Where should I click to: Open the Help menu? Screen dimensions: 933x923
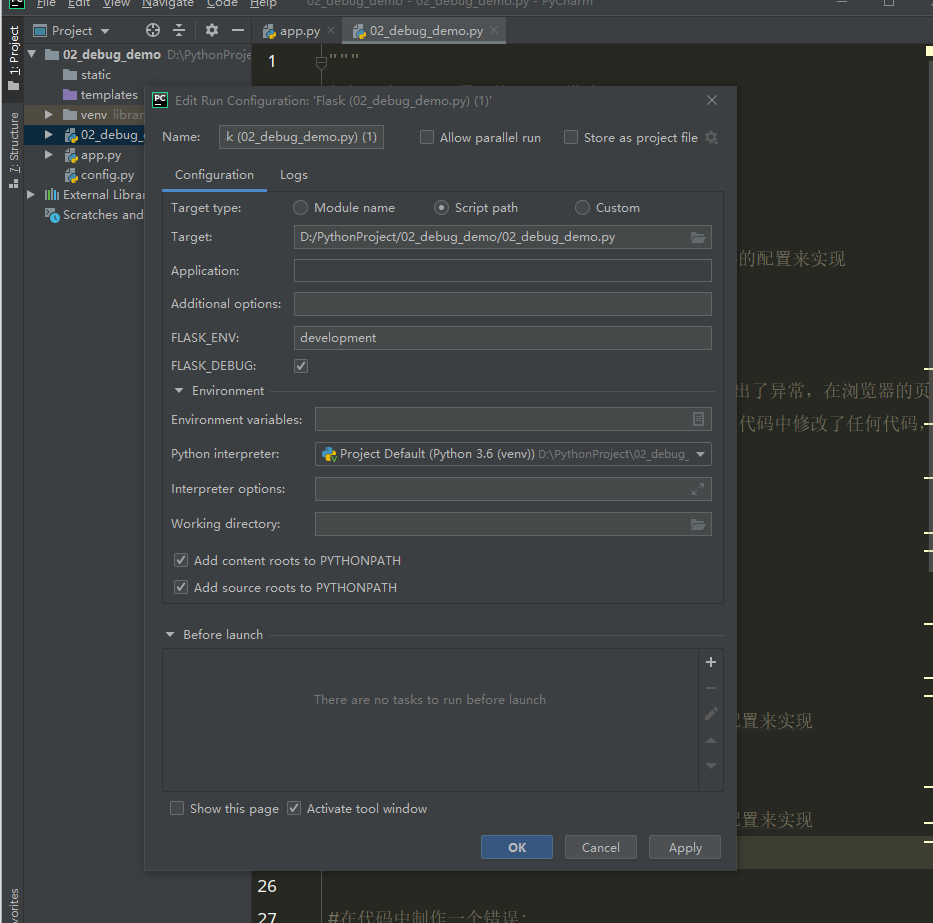coord(263,5)
